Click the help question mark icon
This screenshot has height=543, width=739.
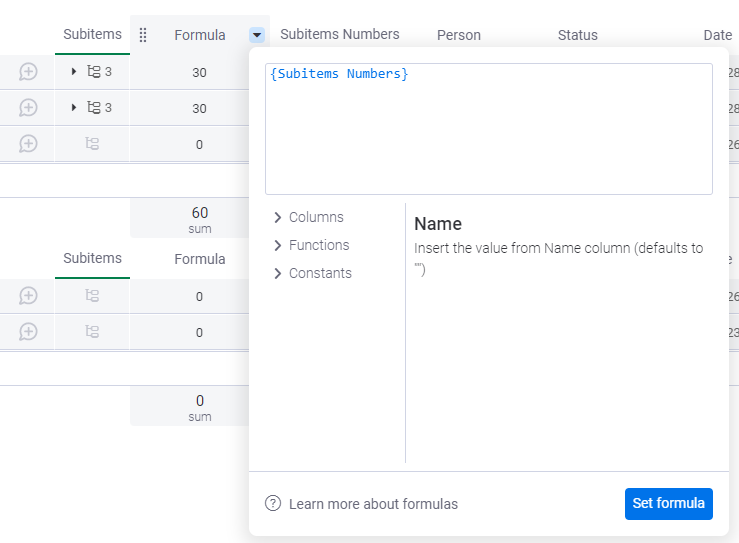pos(273,504)
